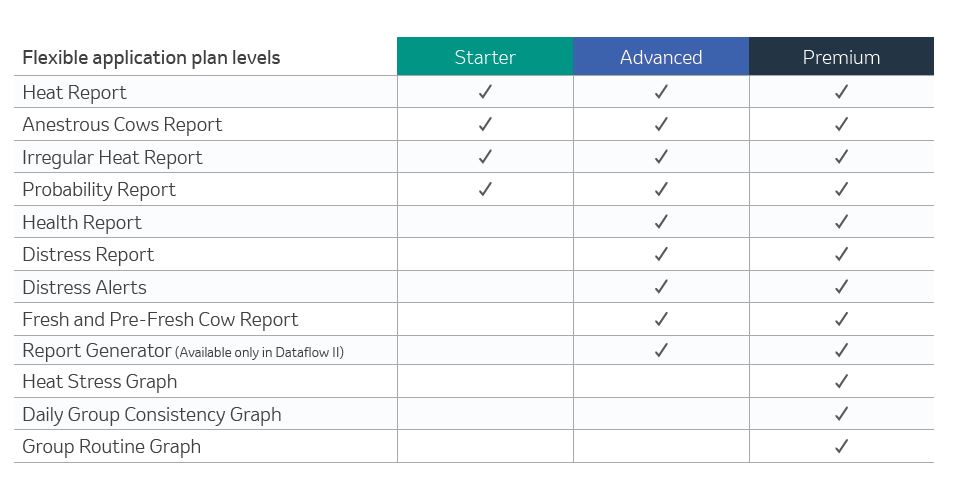Click the Distress Alerts checkmark under Advanced

(661, 286)
